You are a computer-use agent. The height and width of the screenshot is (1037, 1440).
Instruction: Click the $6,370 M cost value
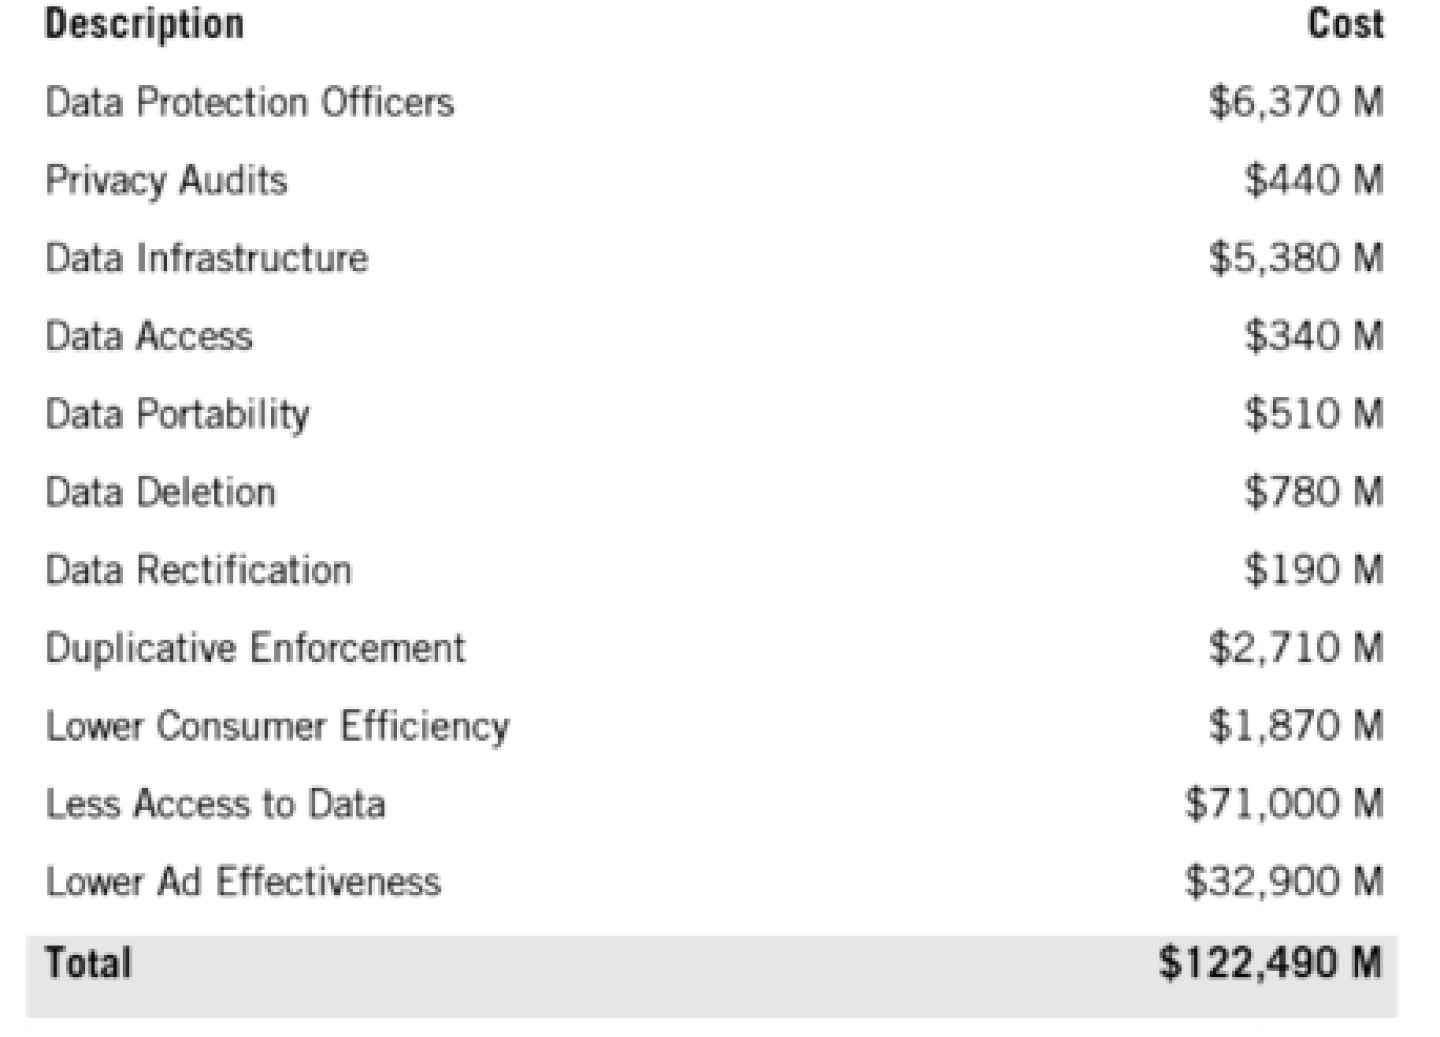(x=1296, y=102)
